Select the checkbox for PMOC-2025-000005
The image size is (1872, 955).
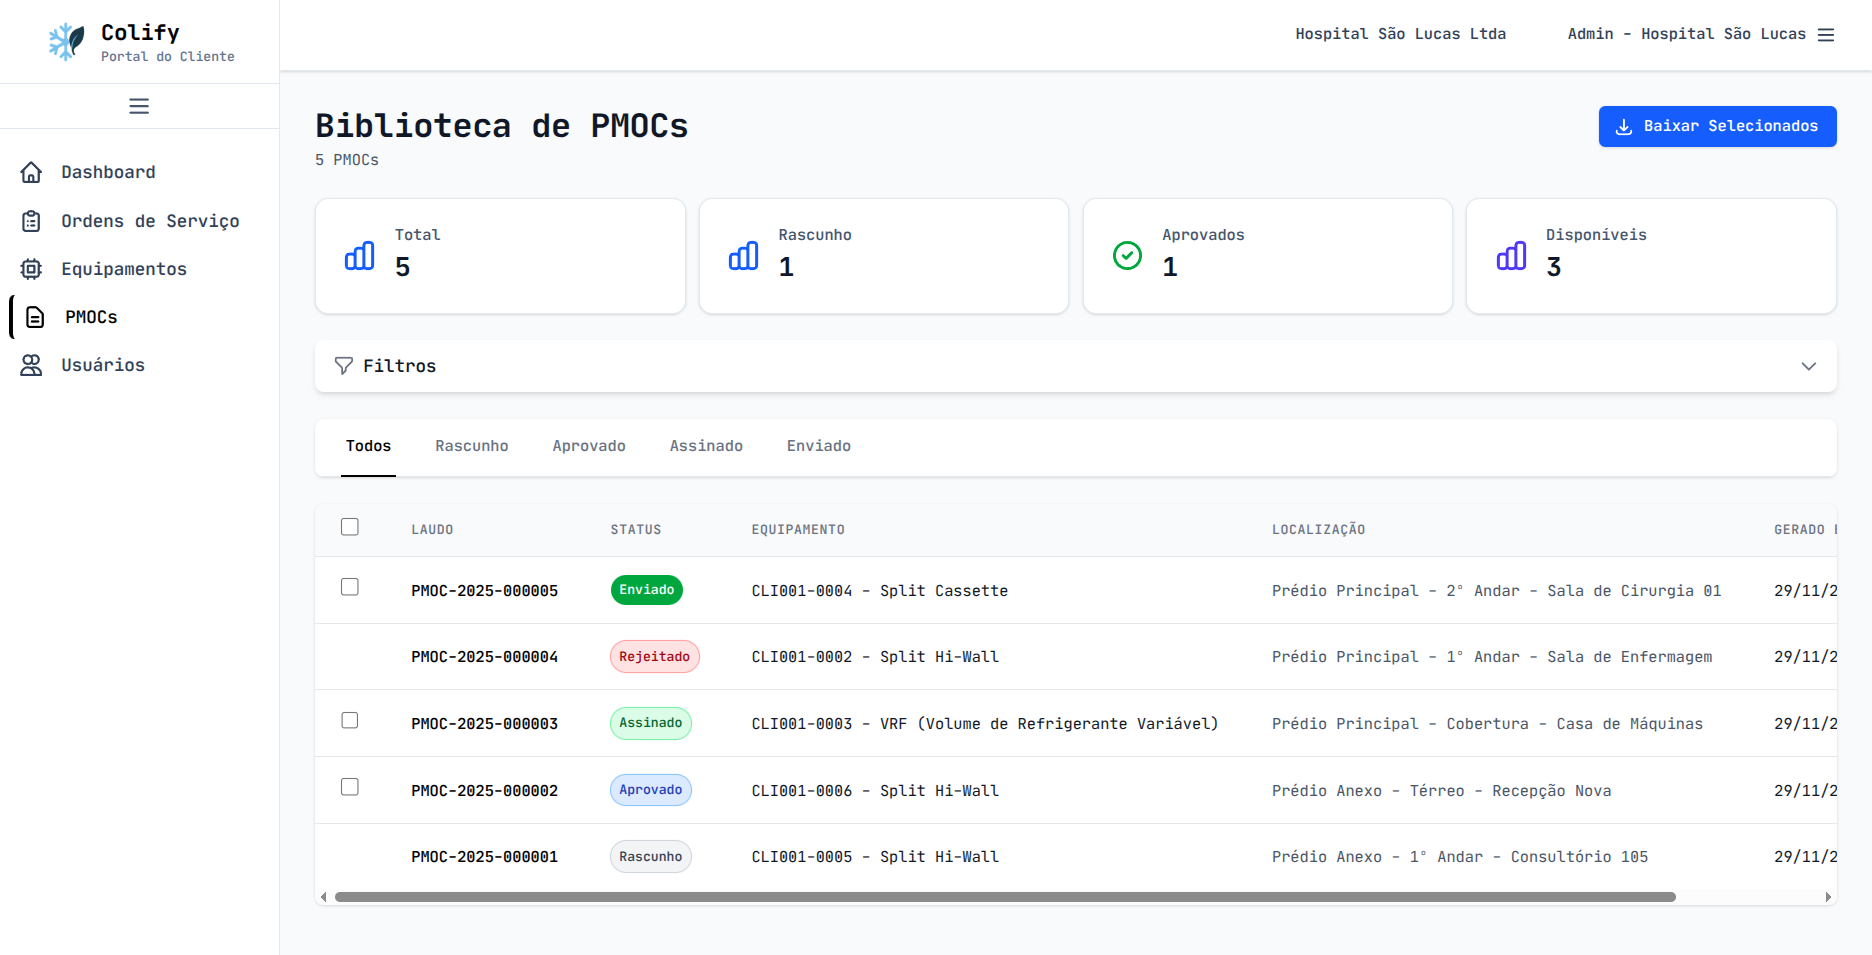(349, 587)
